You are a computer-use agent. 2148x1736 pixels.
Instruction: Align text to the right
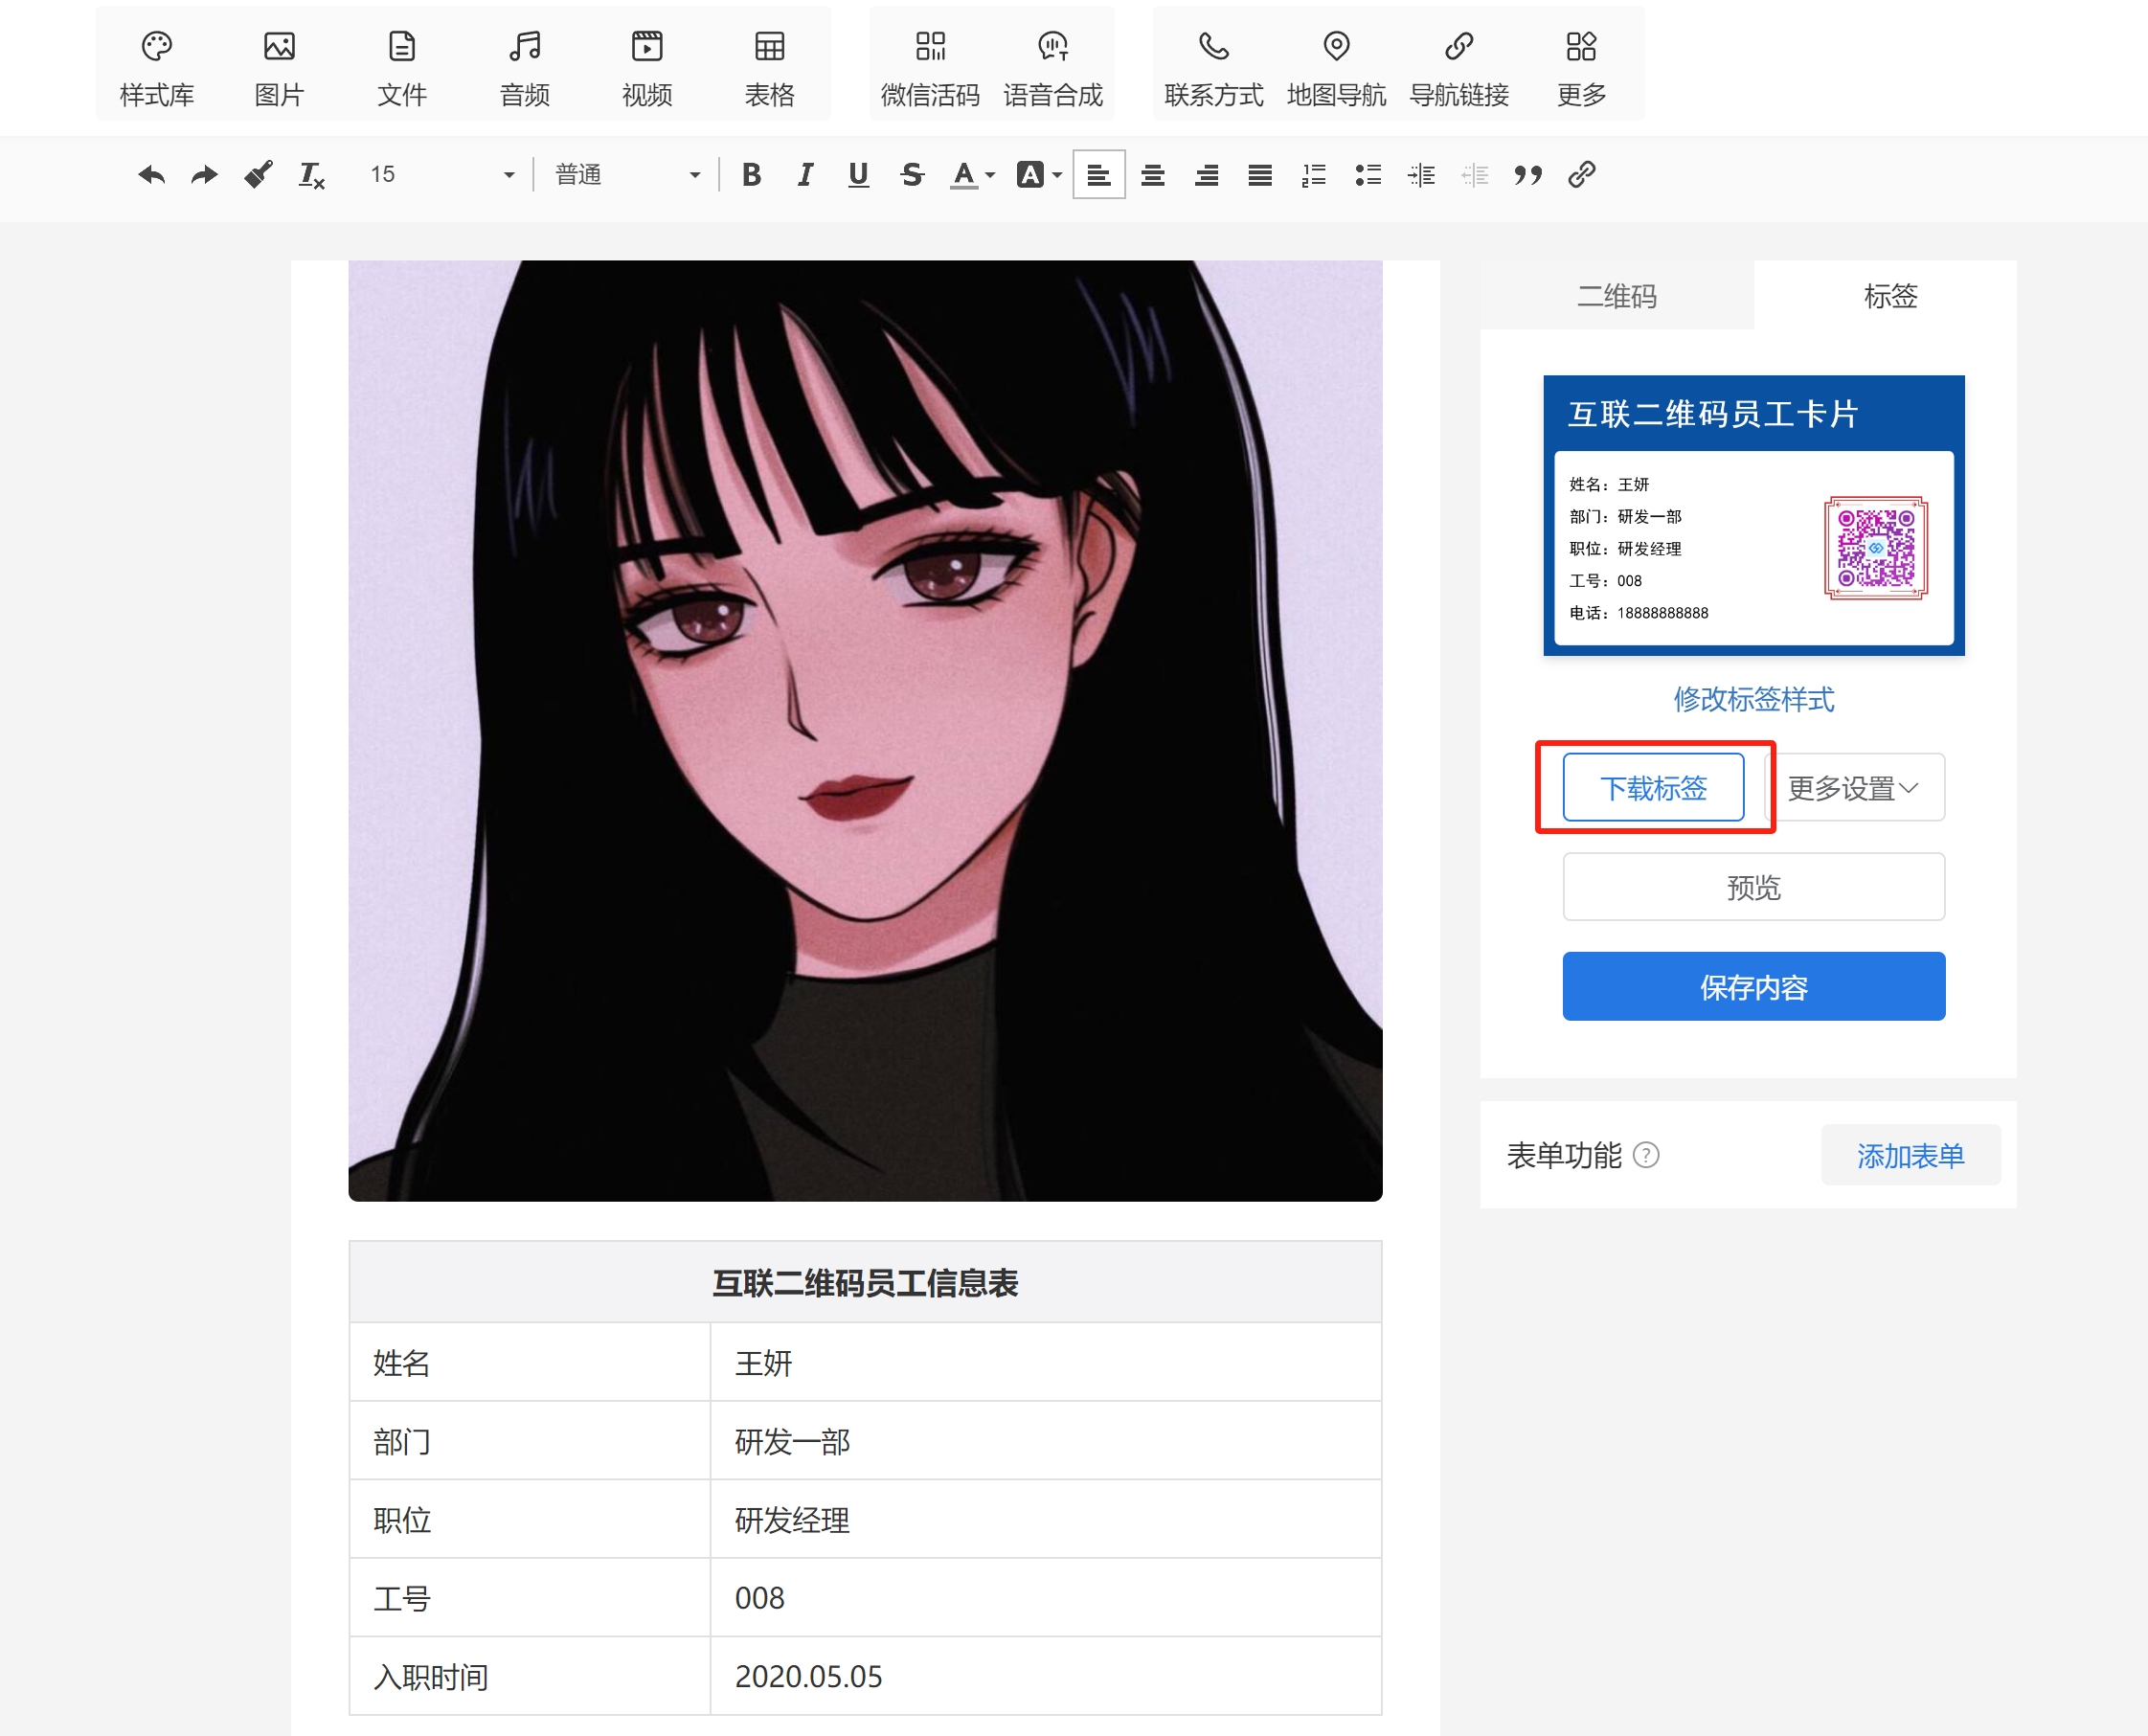coord(1207,175)
